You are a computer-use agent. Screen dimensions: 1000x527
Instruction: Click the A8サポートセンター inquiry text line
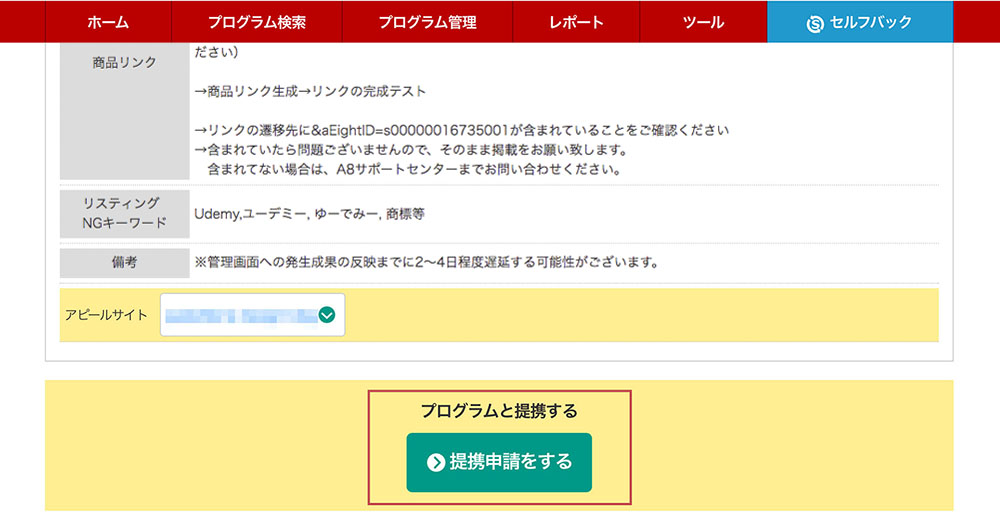(x=414, y=169)
